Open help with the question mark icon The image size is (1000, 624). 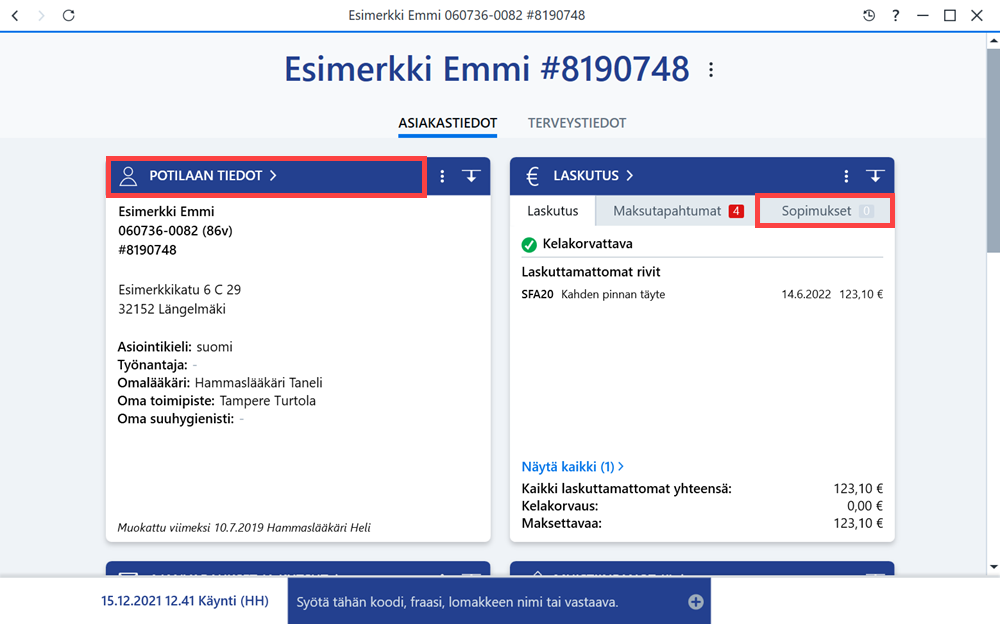click(895, 15)
